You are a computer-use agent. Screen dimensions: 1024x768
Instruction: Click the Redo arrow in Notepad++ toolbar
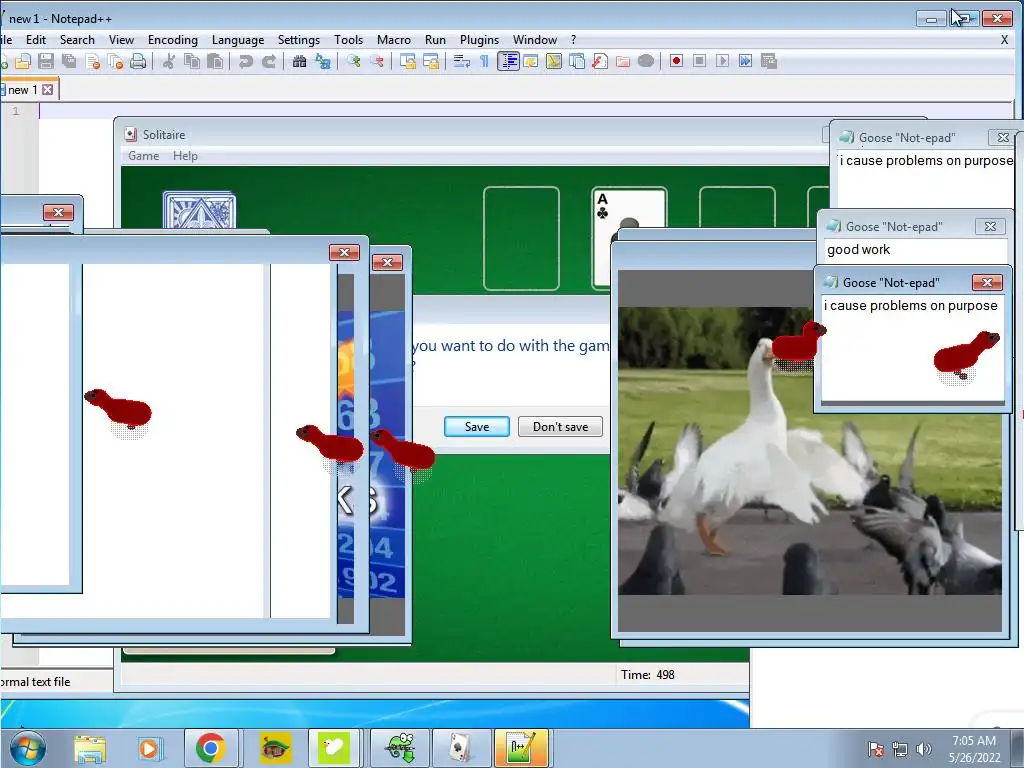(268, 61)
